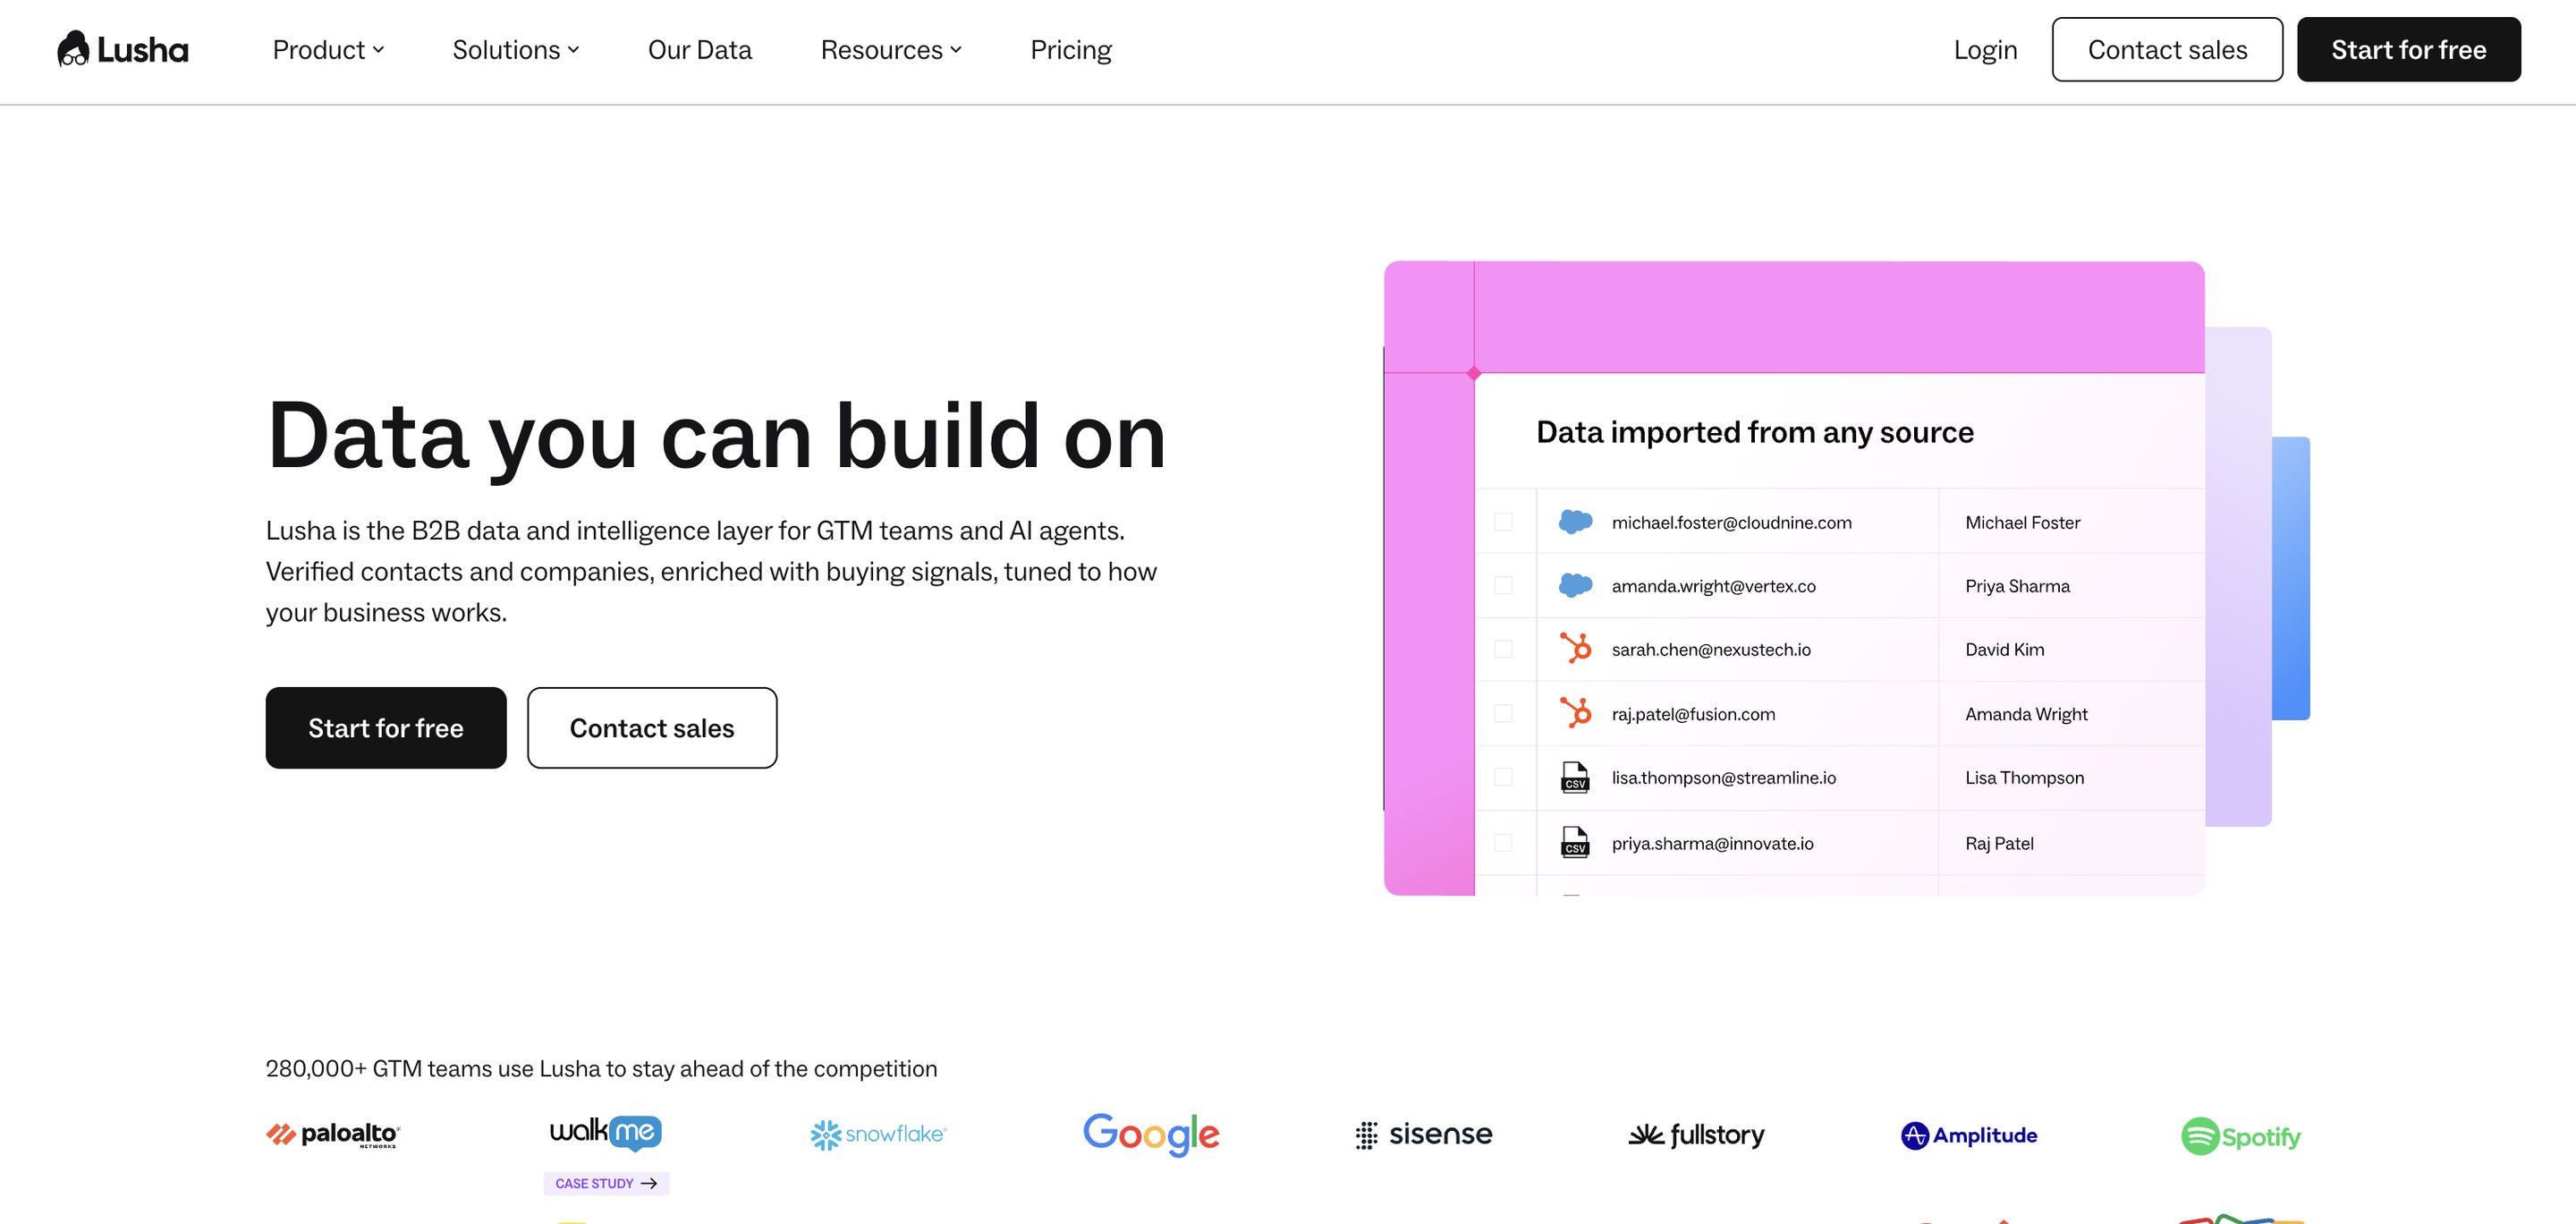Click the Login link

point(1985,49)
